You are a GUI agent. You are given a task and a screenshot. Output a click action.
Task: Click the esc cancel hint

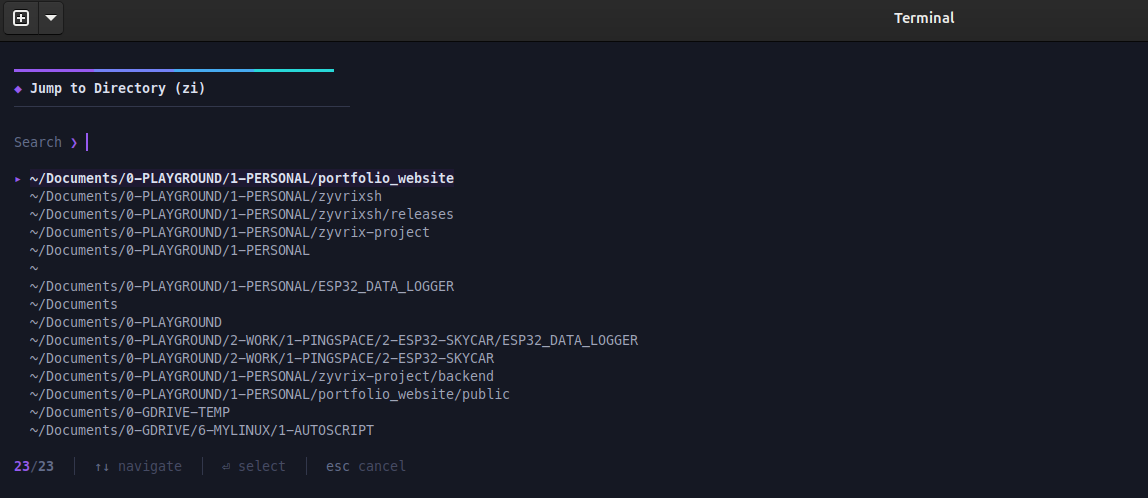(365, 466)
